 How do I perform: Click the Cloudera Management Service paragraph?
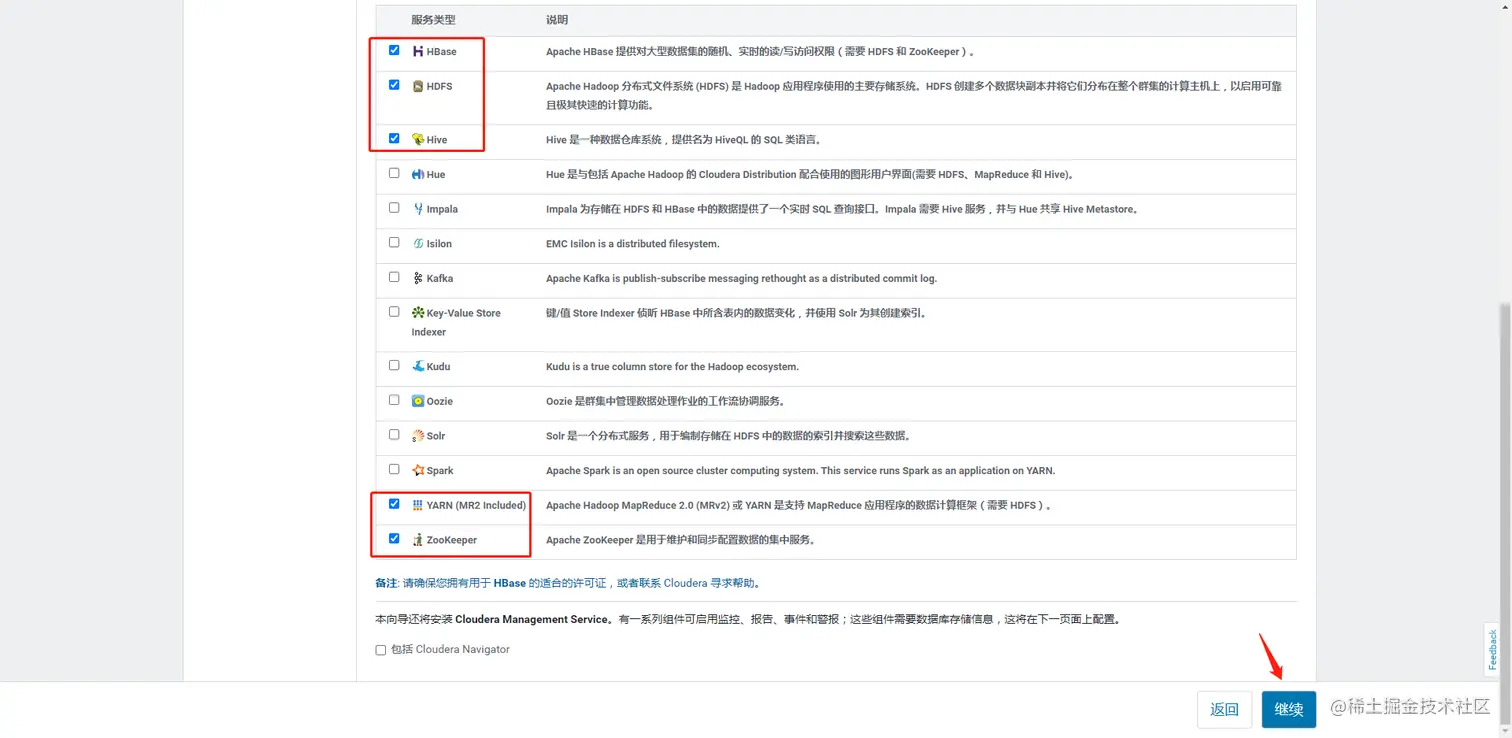coord(748,620)
